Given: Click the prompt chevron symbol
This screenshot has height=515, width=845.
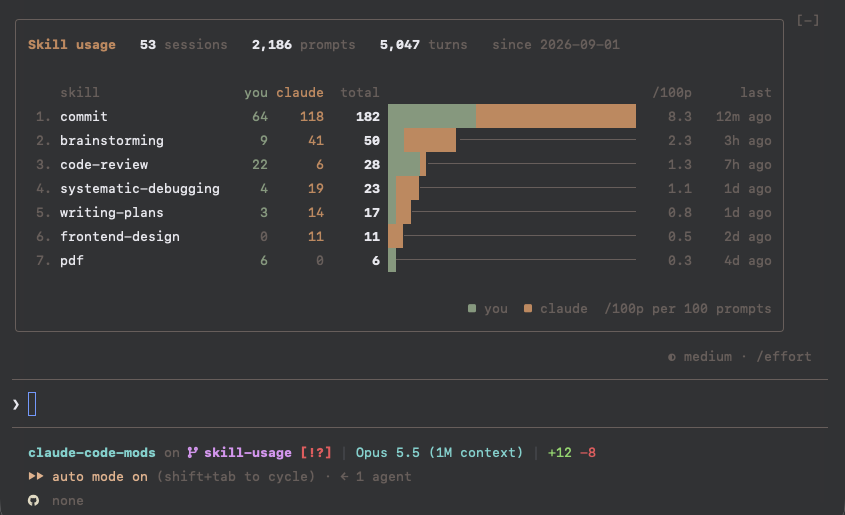Looking at the screenshot, I should tap(16, 404).
